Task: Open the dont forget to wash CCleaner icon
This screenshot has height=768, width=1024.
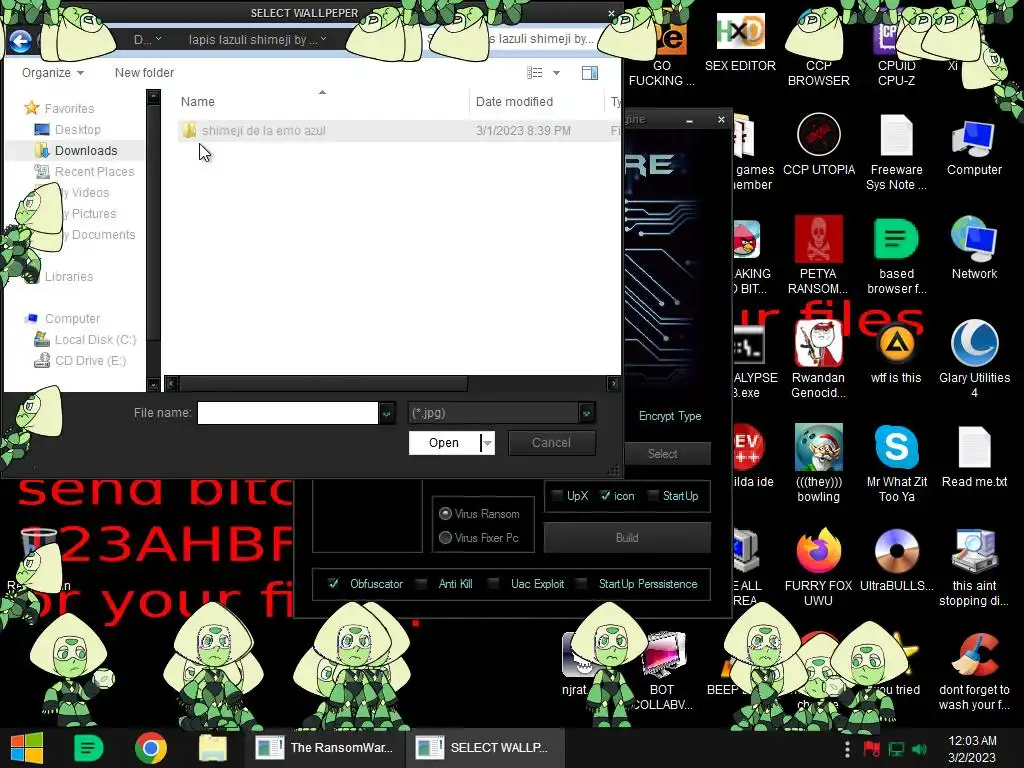Action: click(974, 671)
